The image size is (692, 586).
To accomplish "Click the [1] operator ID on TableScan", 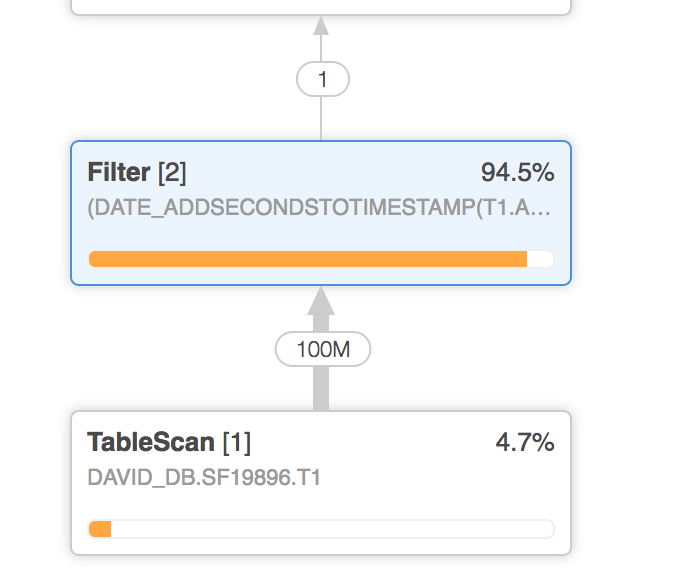I will 236,443.
